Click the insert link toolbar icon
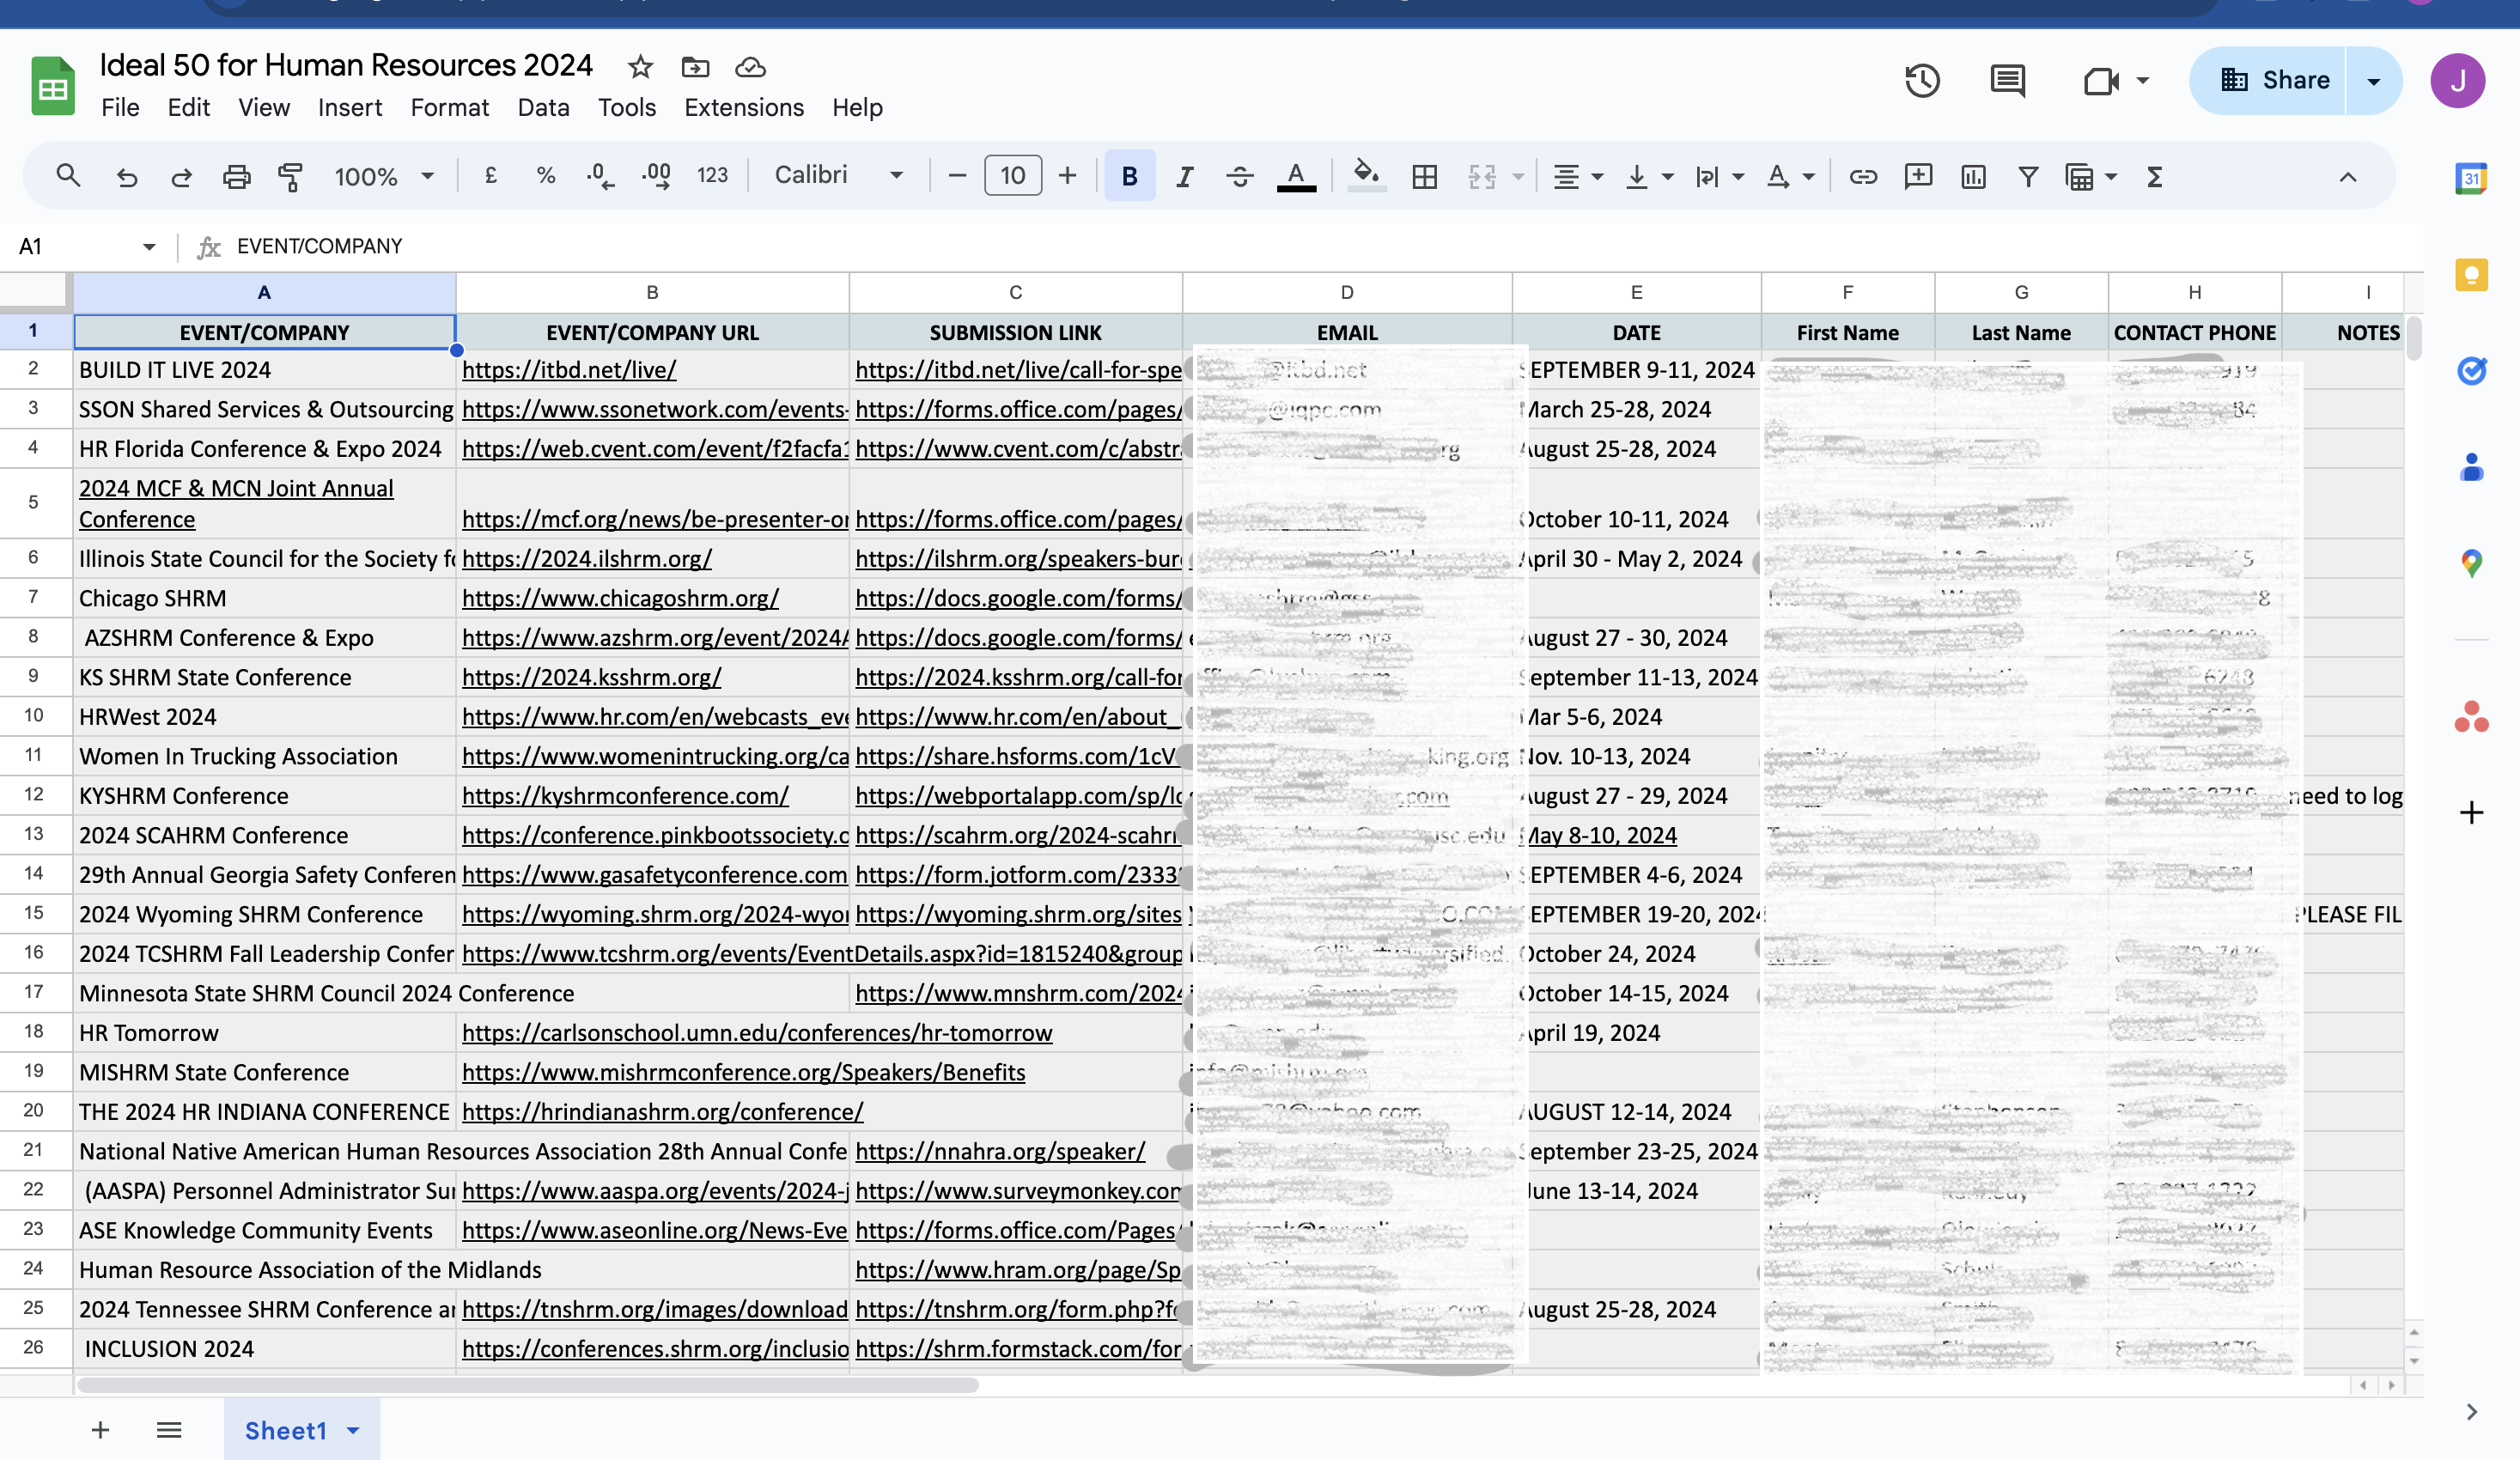The width and height of the screenshot is (2520, 1460). [1862, 177]
